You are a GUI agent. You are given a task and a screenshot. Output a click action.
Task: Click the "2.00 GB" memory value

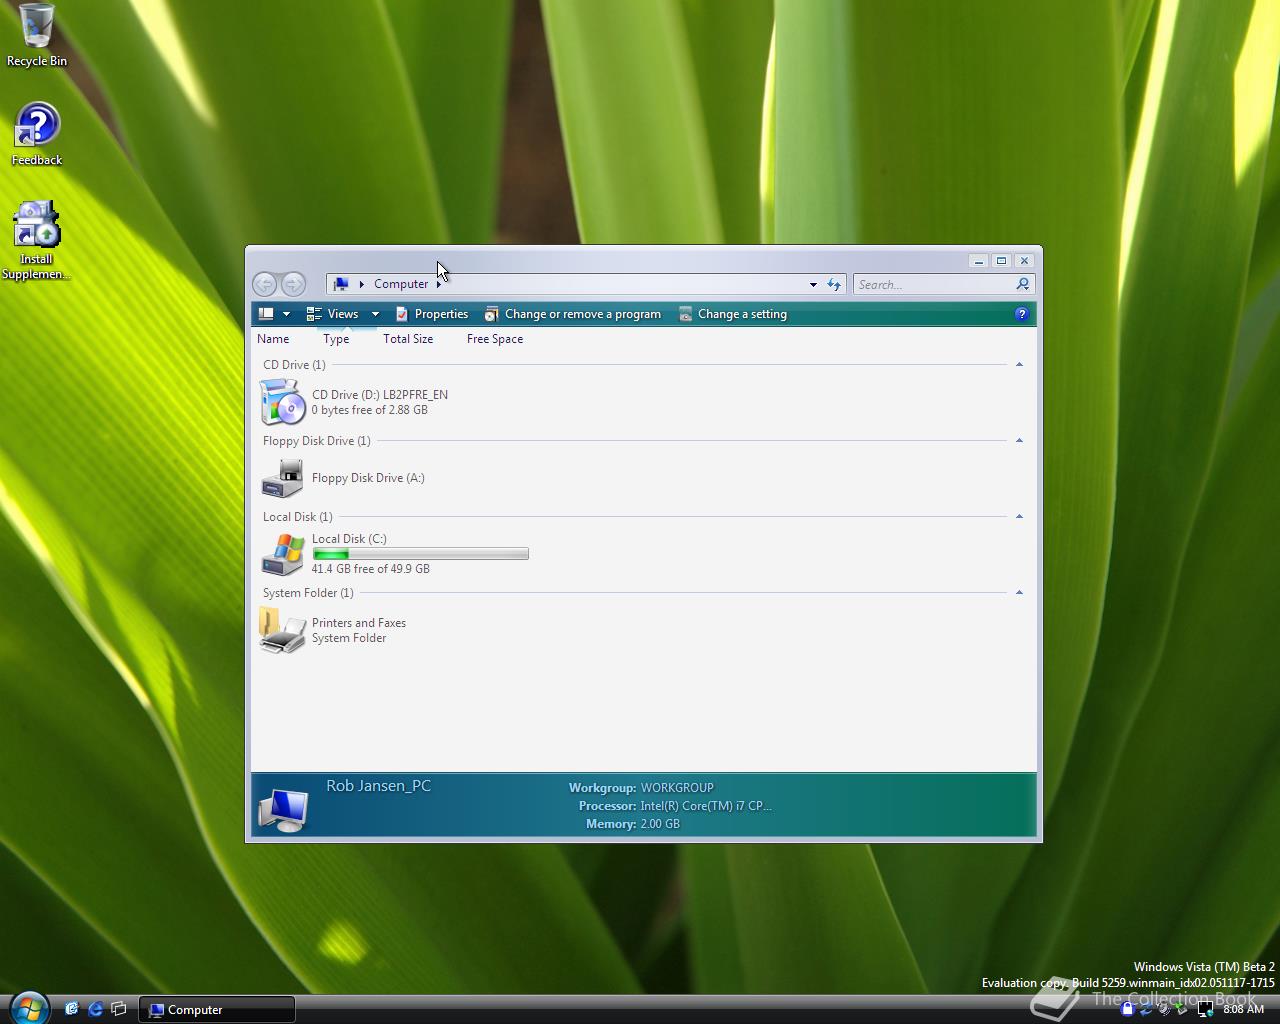[x=660, y=824]
